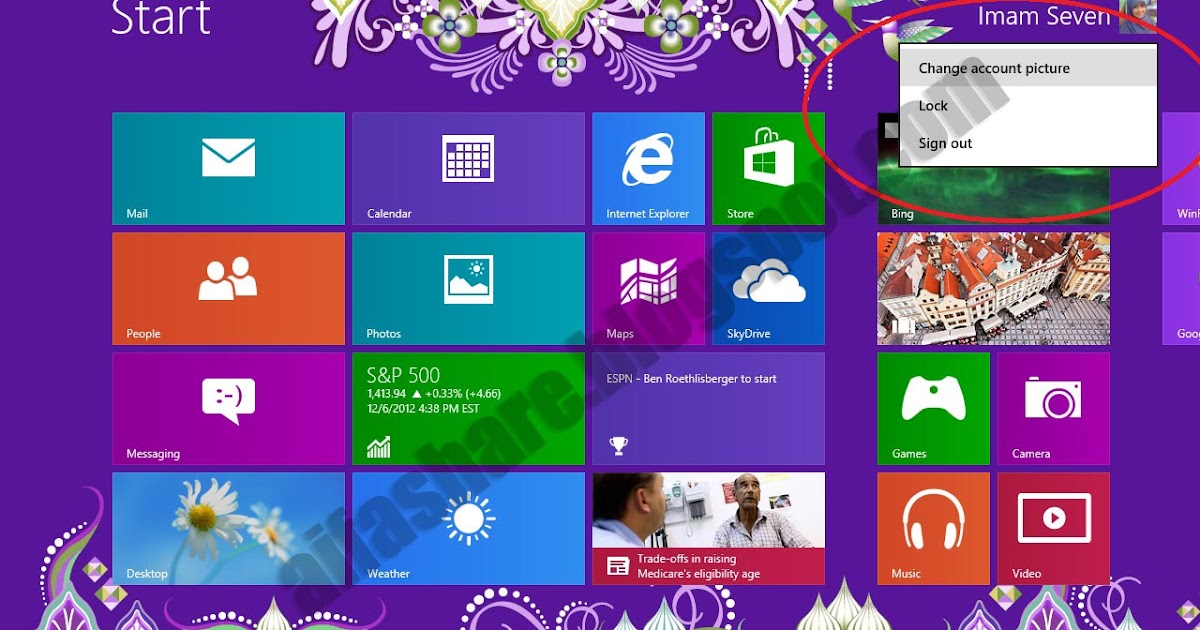The width and height of the screenshot is (1200, 630).
Task: Open the Maps tile folded-map icon
Action: pos(648,280)
